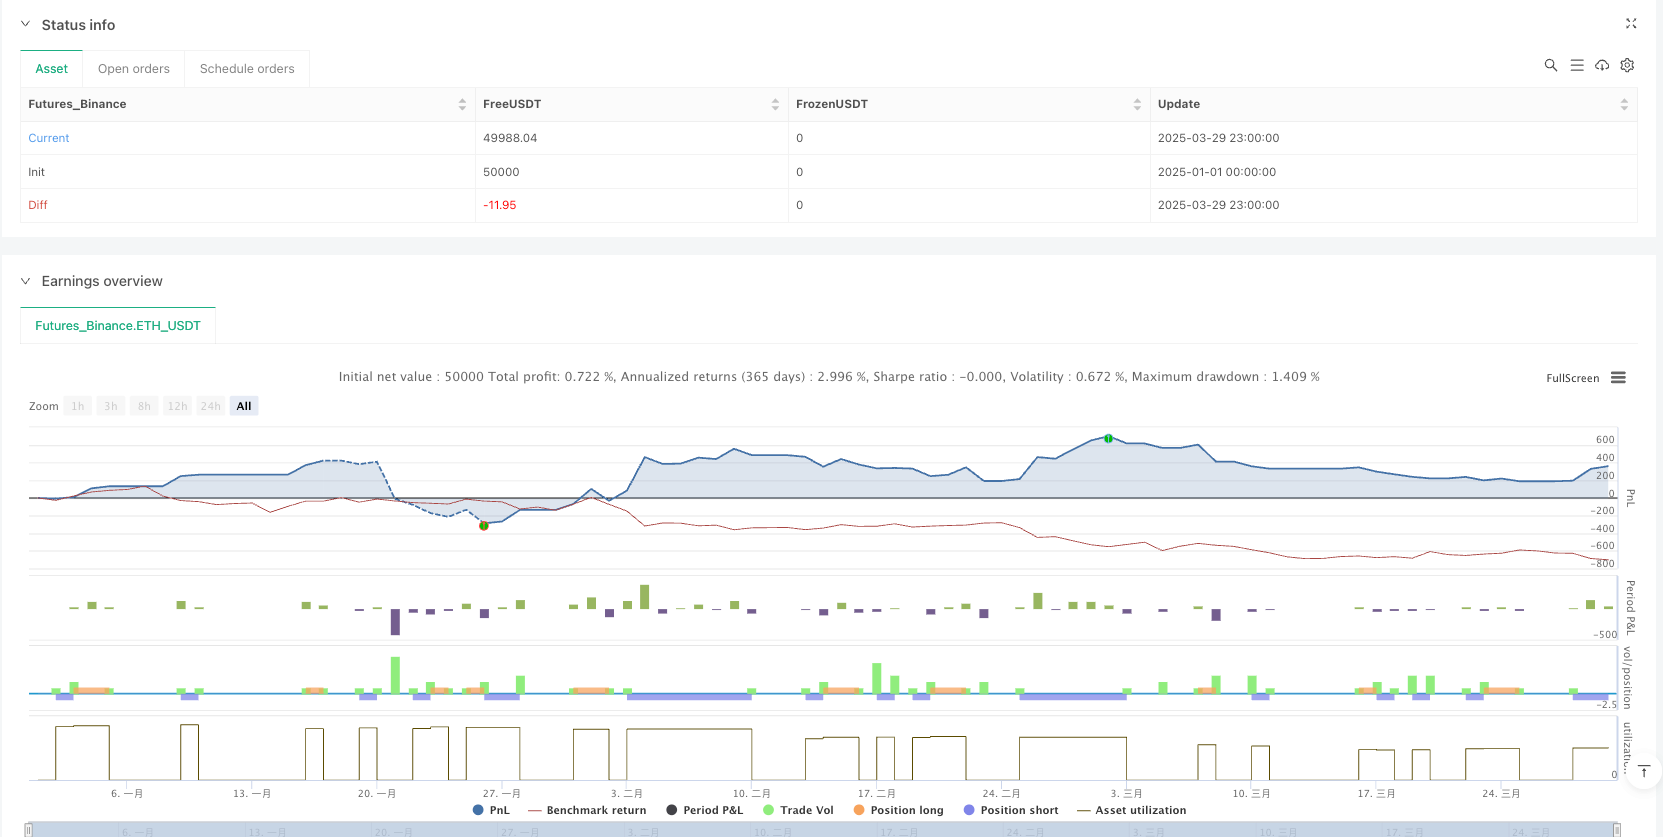Click the chart navigator range bar
Viewport: 1663px width, 837px height.
coord(822,829)
